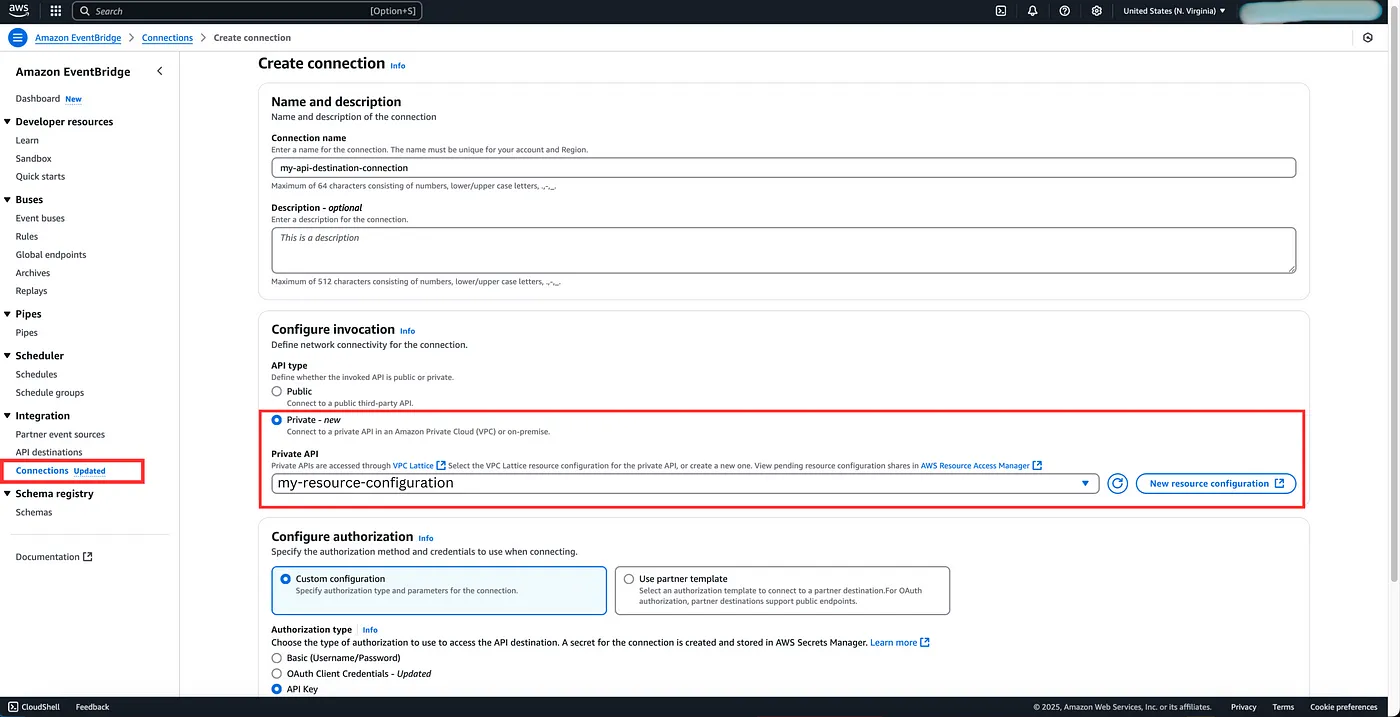Collapse the Developer resources section
This screenshot has width=1400, height=717.
tap(7, 122)
